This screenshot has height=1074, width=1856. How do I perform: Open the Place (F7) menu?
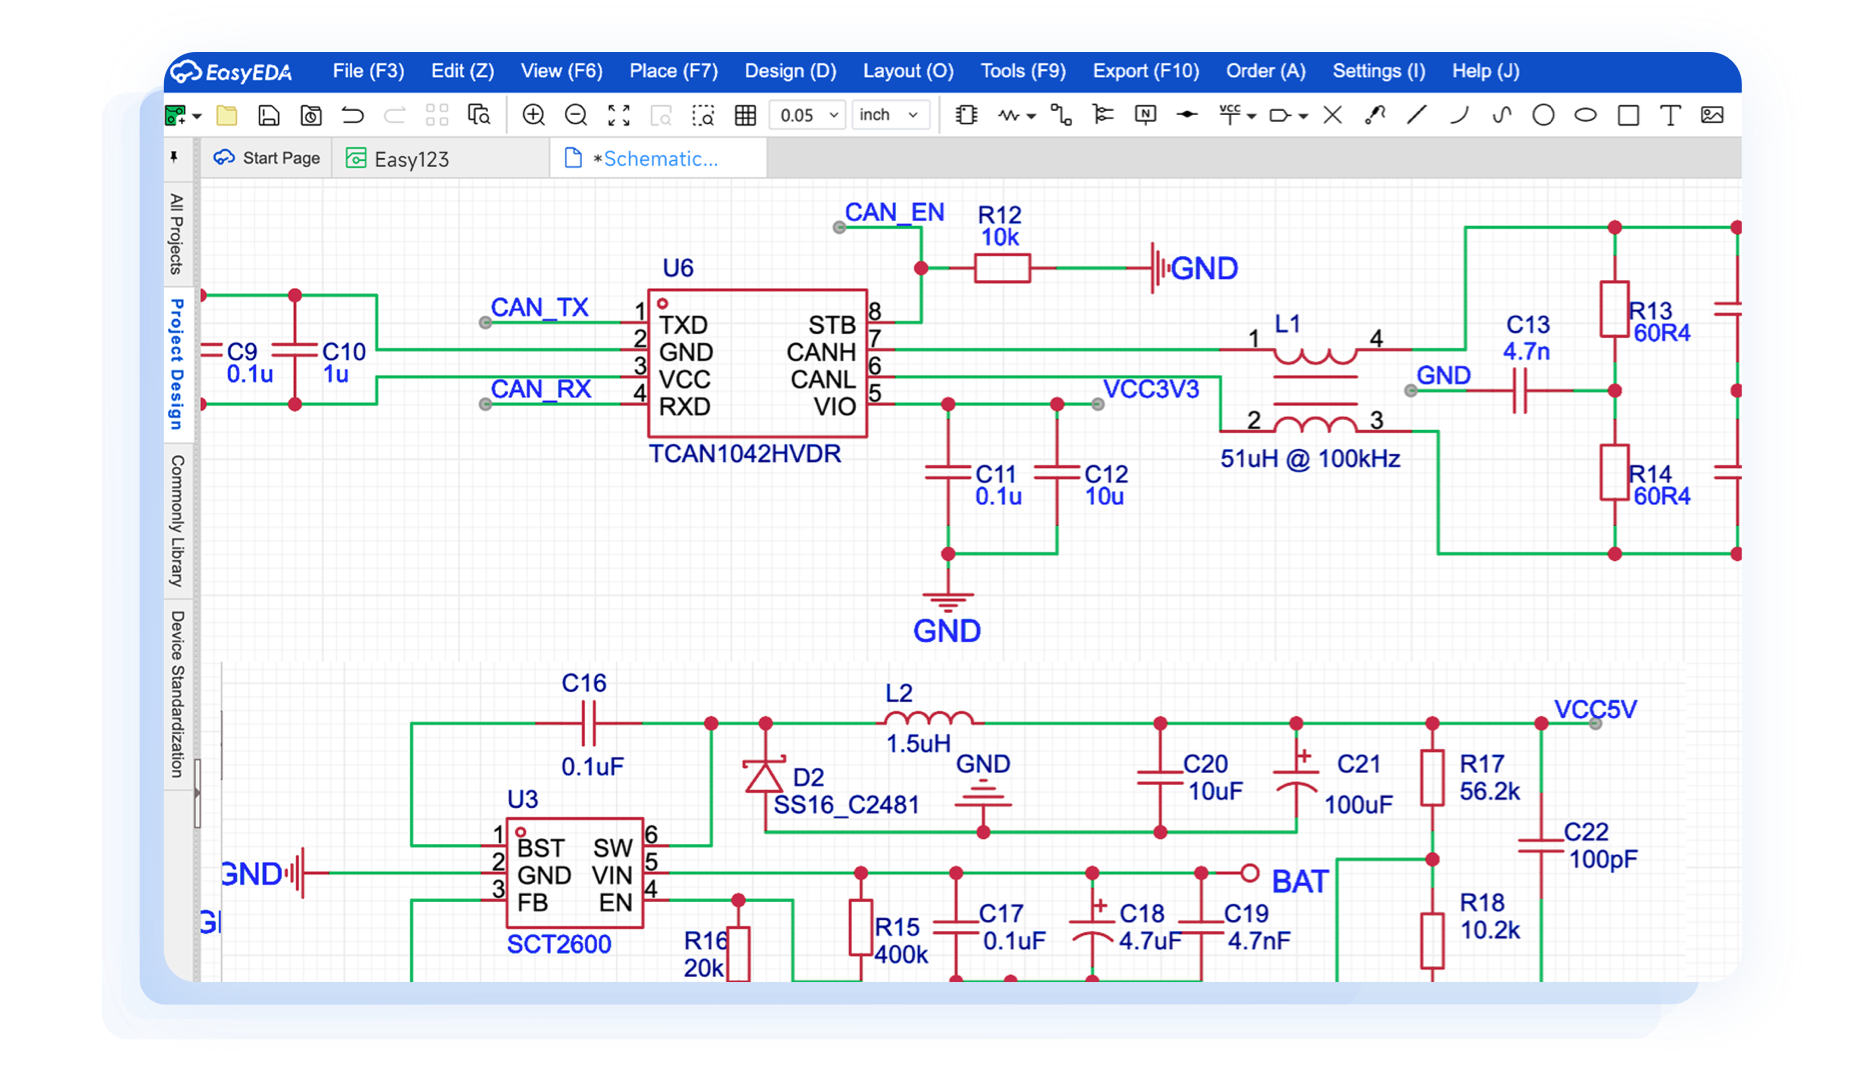(673, 71)
